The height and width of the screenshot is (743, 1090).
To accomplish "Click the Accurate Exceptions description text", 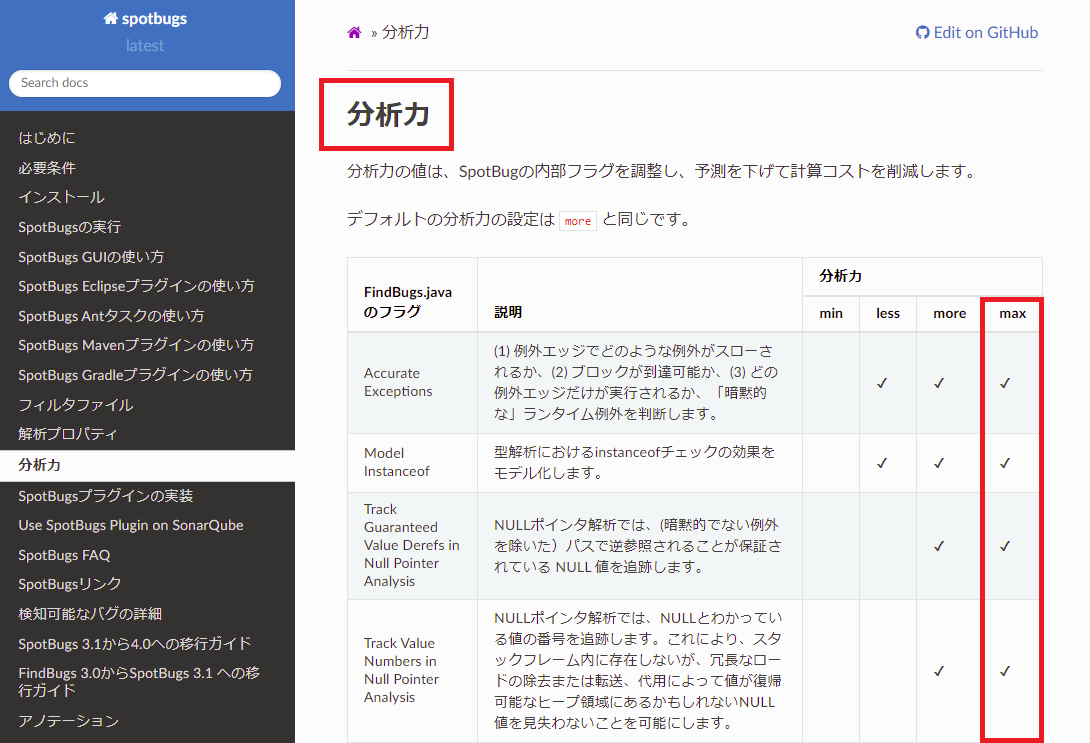I will pyautogui.click(x=635, y=382).
